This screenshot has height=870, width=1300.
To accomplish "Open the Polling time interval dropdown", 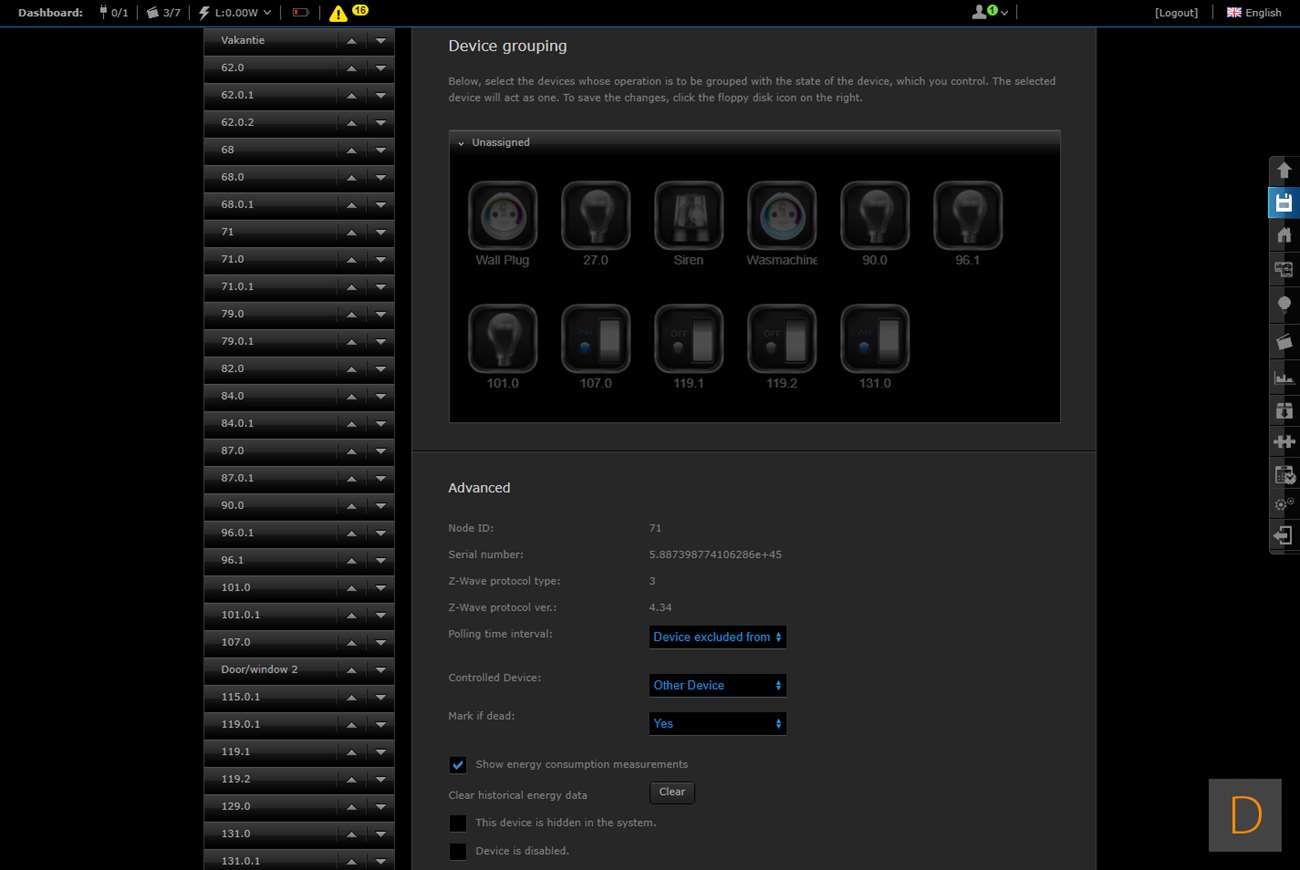I will [x=717, y=637].
